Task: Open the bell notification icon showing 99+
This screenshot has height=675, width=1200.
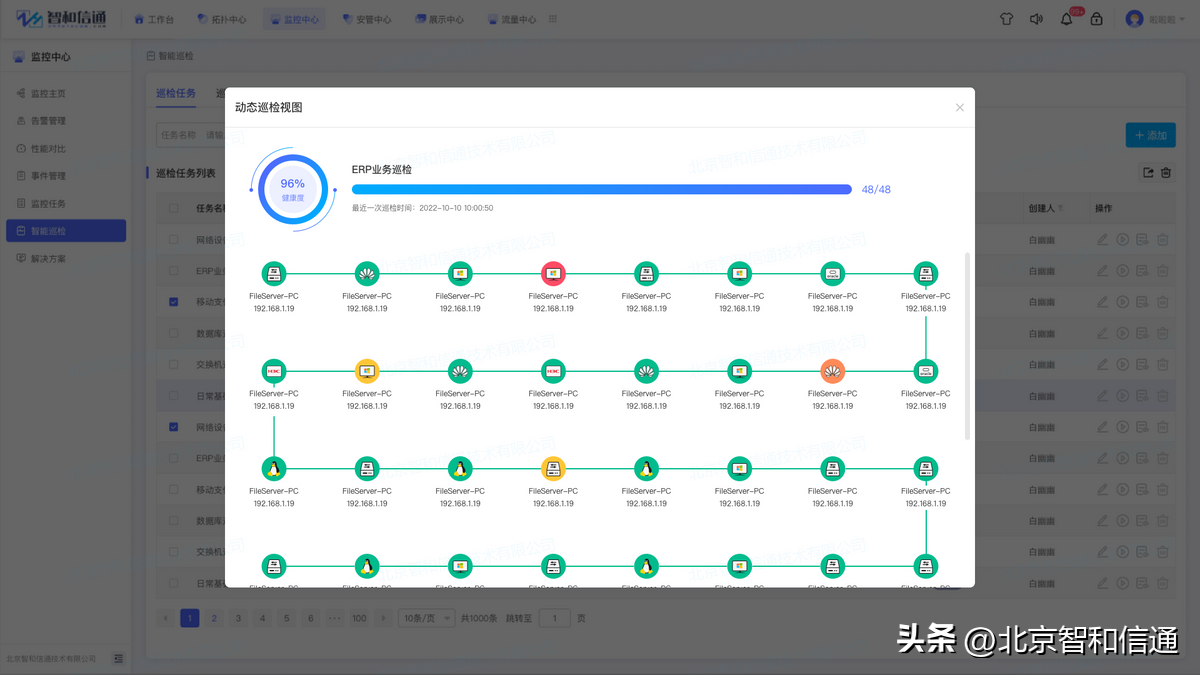Action: click(1066, 18)
